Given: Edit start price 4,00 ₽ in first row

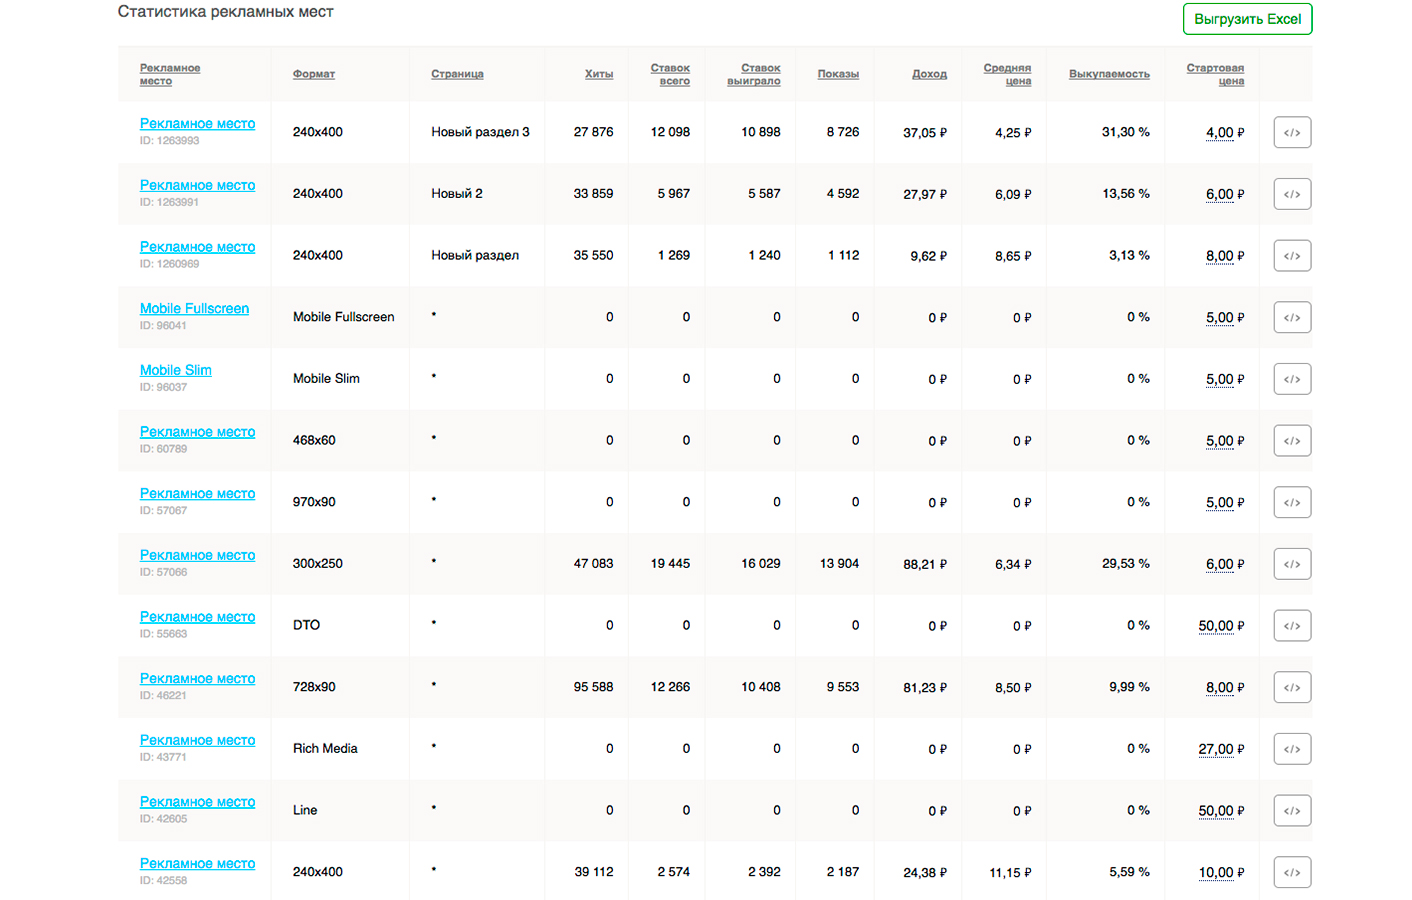Looking at the screenshot, I should click(1220, 132).
